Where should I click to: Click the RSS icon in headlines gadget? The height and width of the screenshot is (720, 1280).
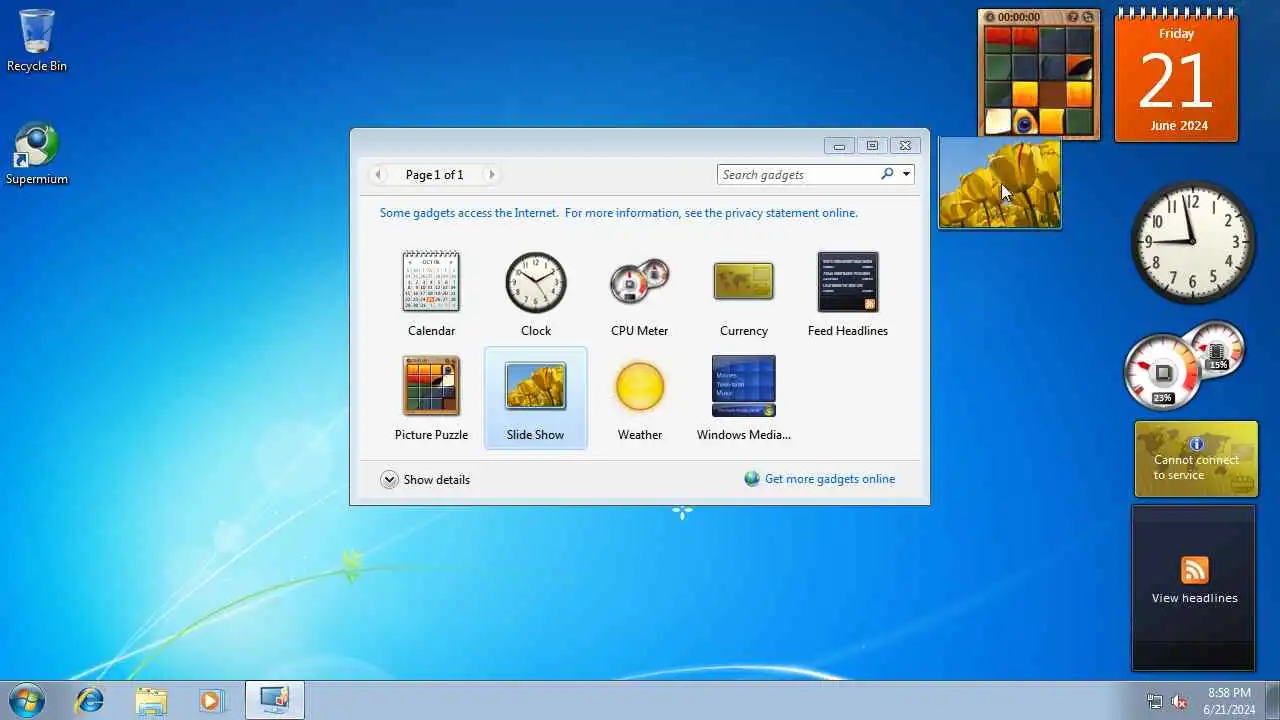(x=1194, y=570)
